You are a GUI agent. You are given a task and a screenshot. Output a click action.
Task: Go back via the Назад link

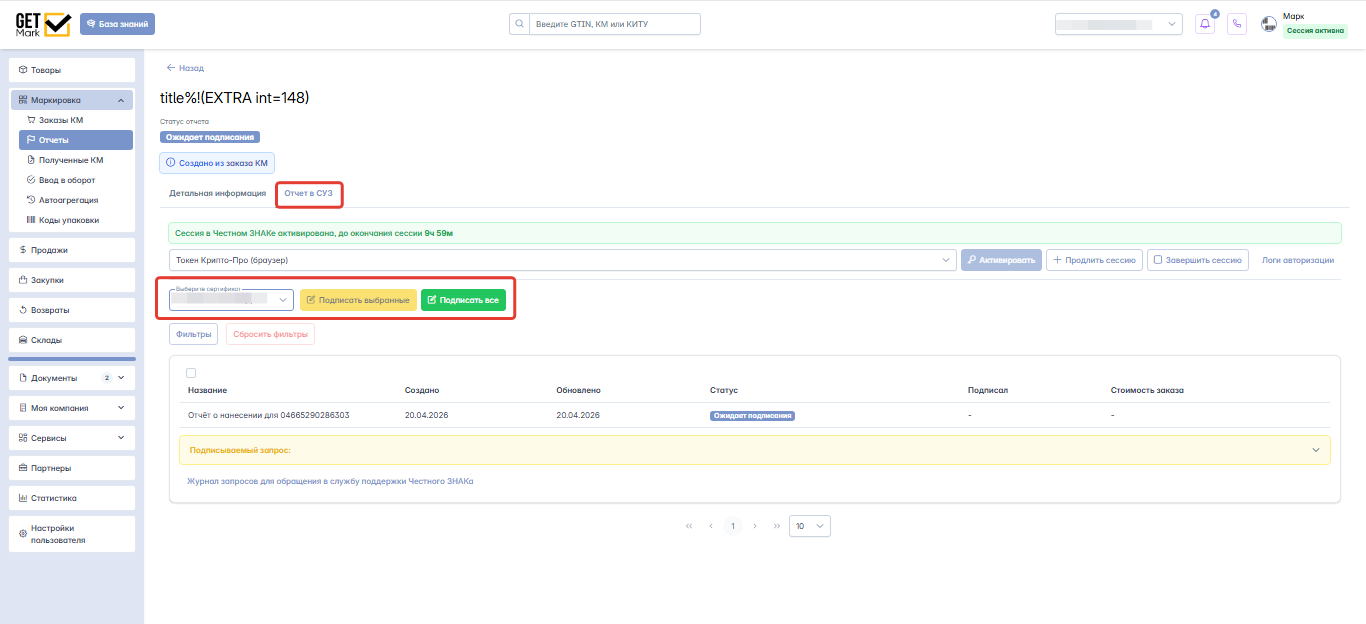tap(185, 68)
